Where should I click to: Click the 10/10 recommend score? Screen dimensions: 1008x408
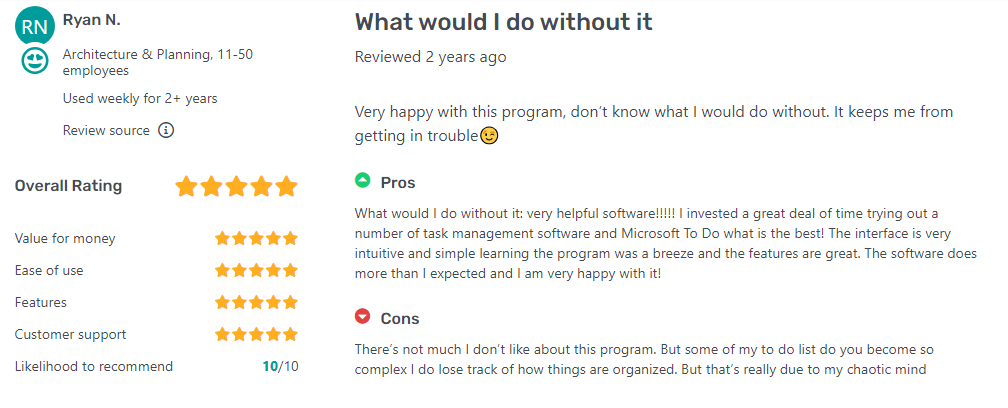[280, 366]
